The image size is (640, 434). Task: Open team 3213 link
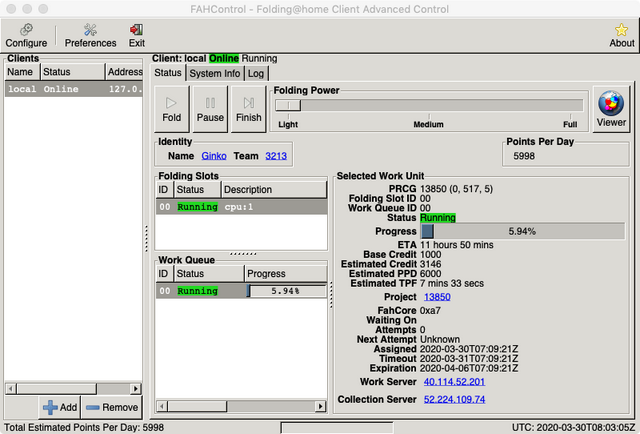pyautogui.click(x=277, y=156)
